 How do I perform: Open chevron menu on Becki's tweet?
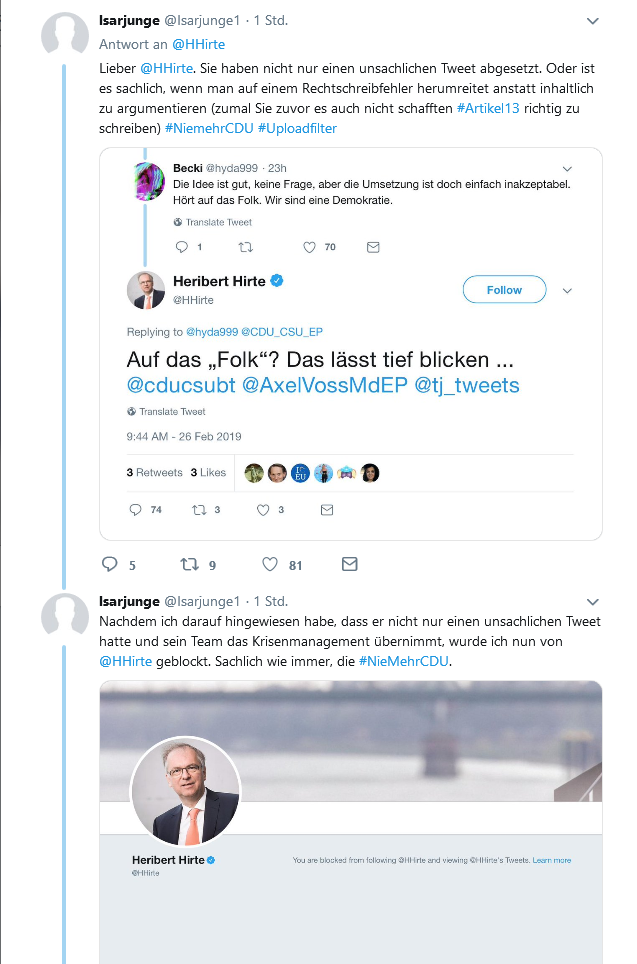[x=568, y=168]
